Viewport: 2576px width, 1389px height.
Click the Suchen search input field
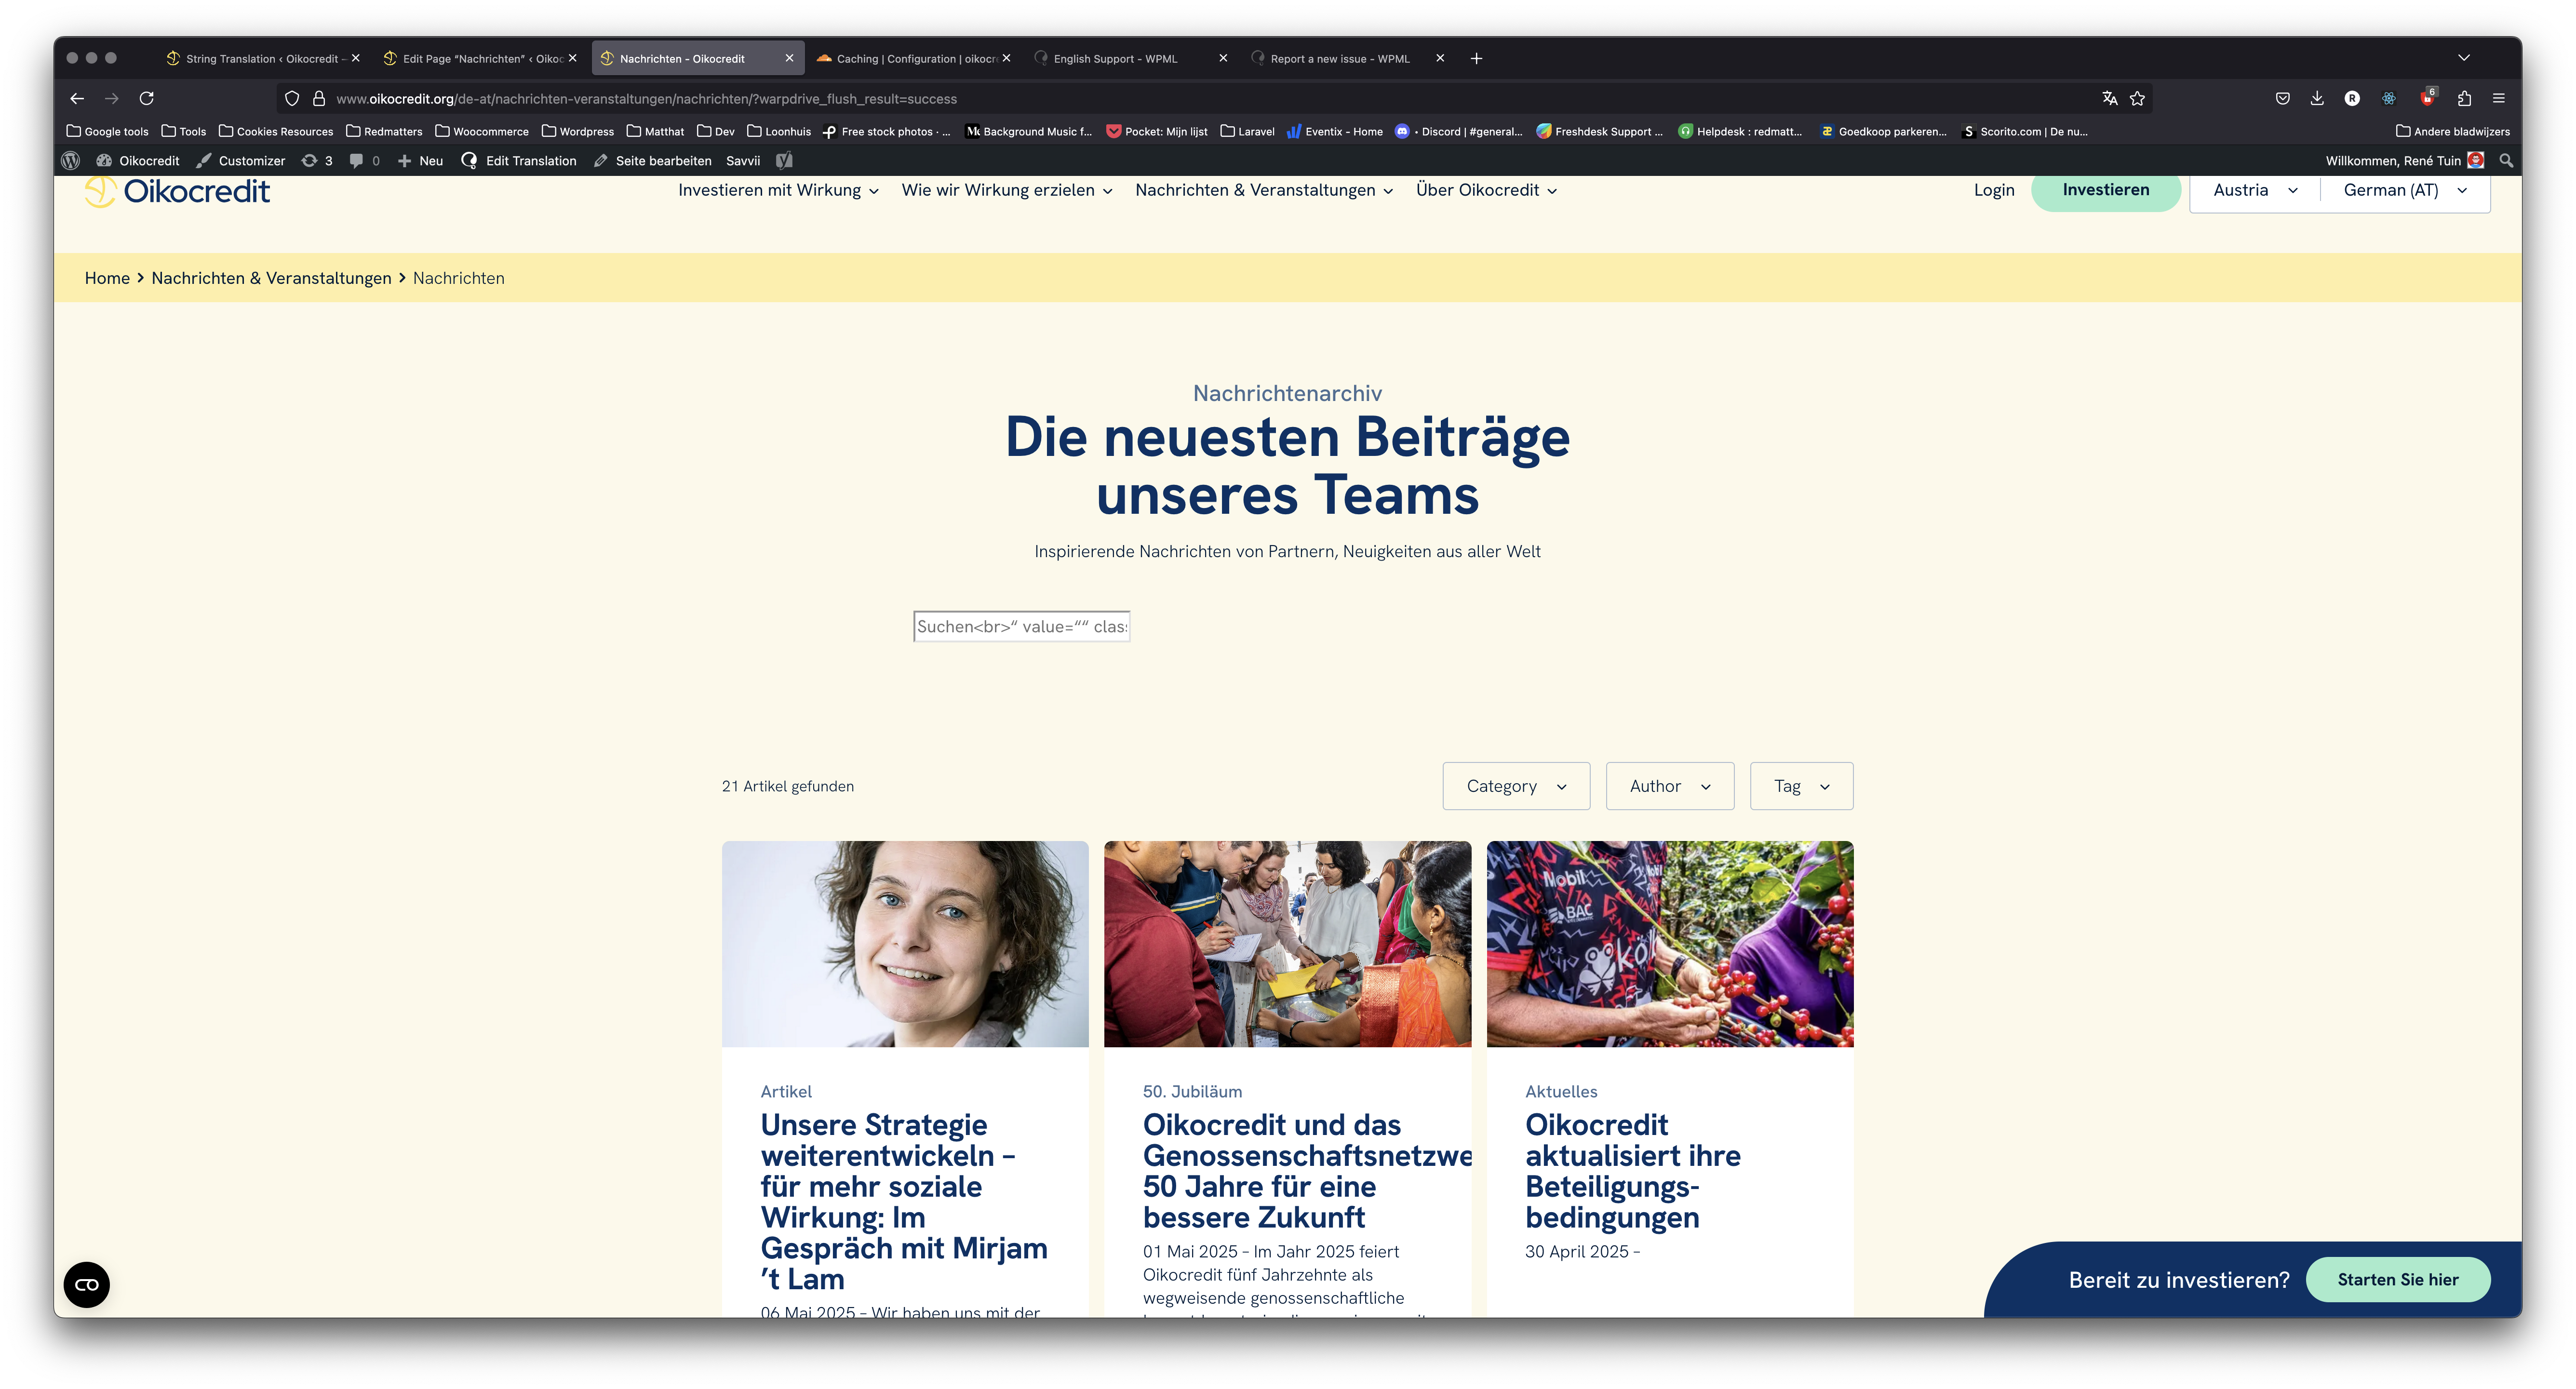click(x=1021, y=626)
